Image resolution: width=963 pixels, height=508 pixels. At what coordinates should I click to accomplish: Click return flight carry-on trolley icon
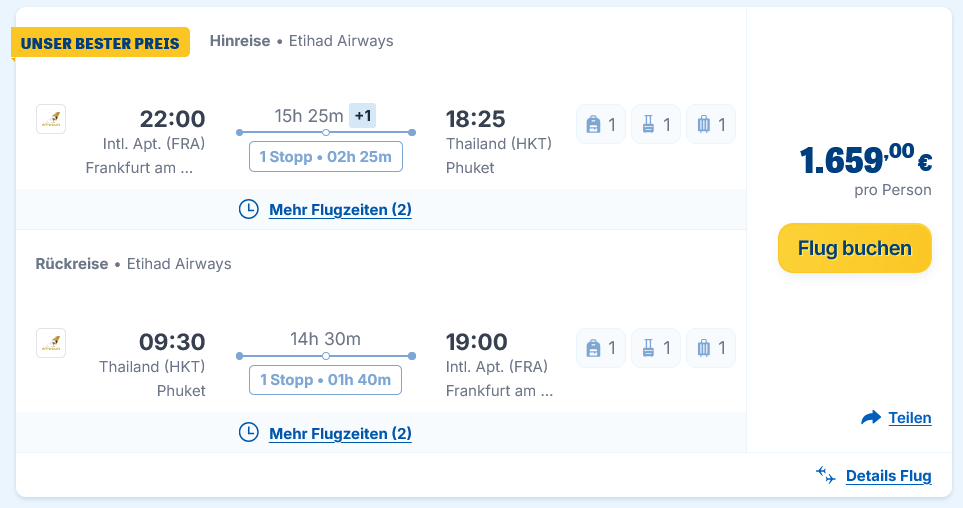pos(648,348)
